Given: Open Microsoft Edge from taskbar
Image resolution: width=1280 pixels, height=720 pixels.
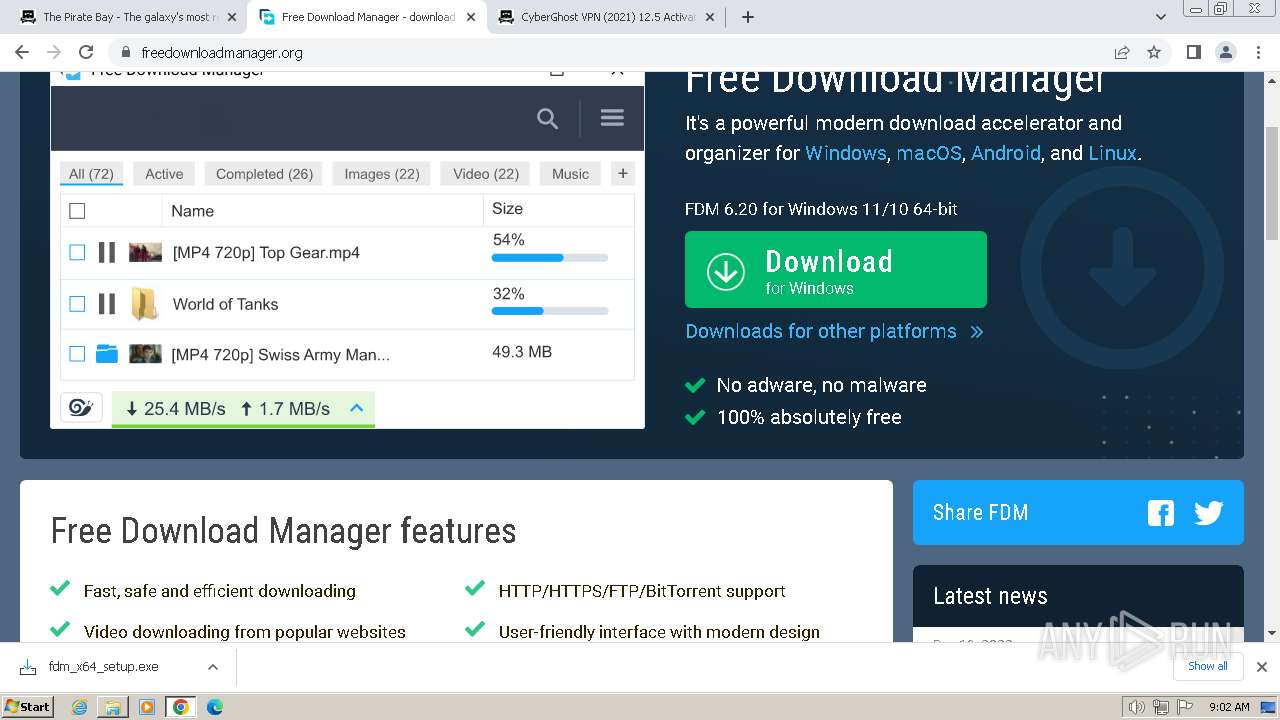Looking at the screenshot, I should [x=215, y=707].
